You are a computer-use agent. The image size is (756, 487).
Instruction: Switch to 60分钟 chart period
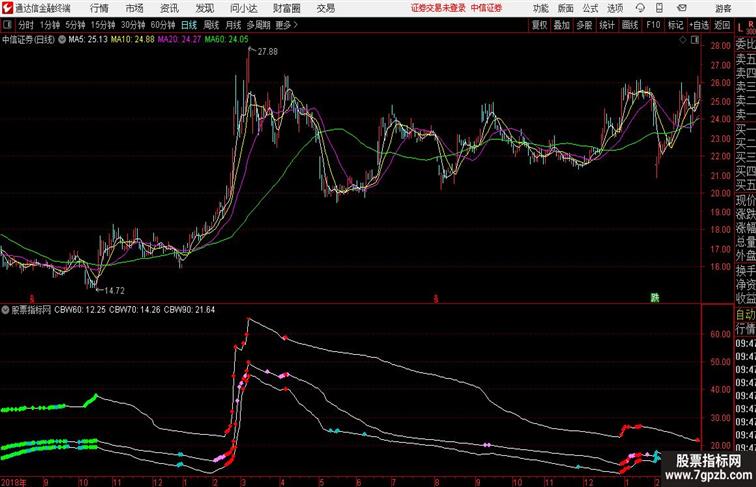coord(163,25)
